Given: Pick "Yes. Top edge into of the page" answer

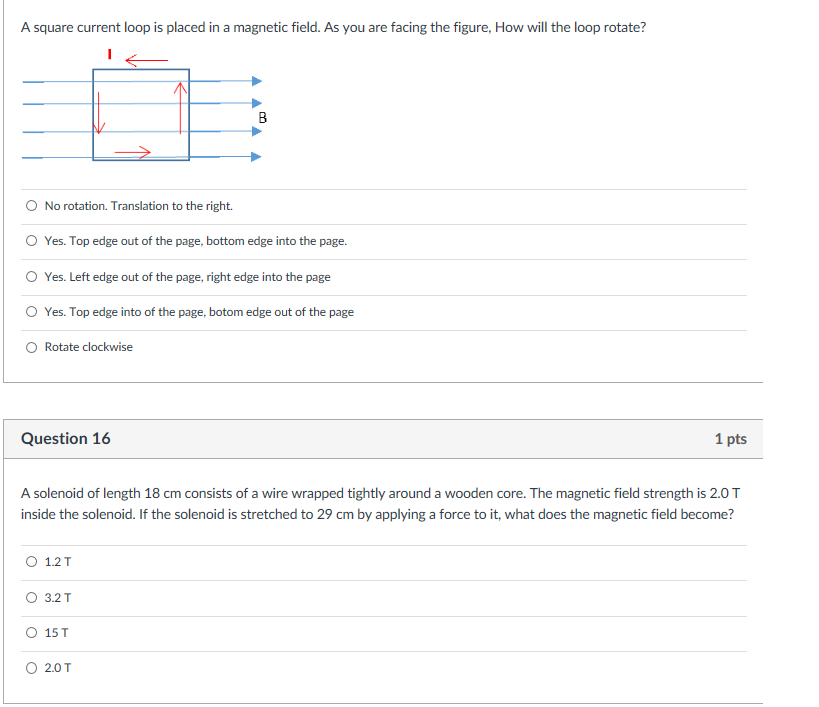Looking at the screenshot, I should tap(31, 311).
